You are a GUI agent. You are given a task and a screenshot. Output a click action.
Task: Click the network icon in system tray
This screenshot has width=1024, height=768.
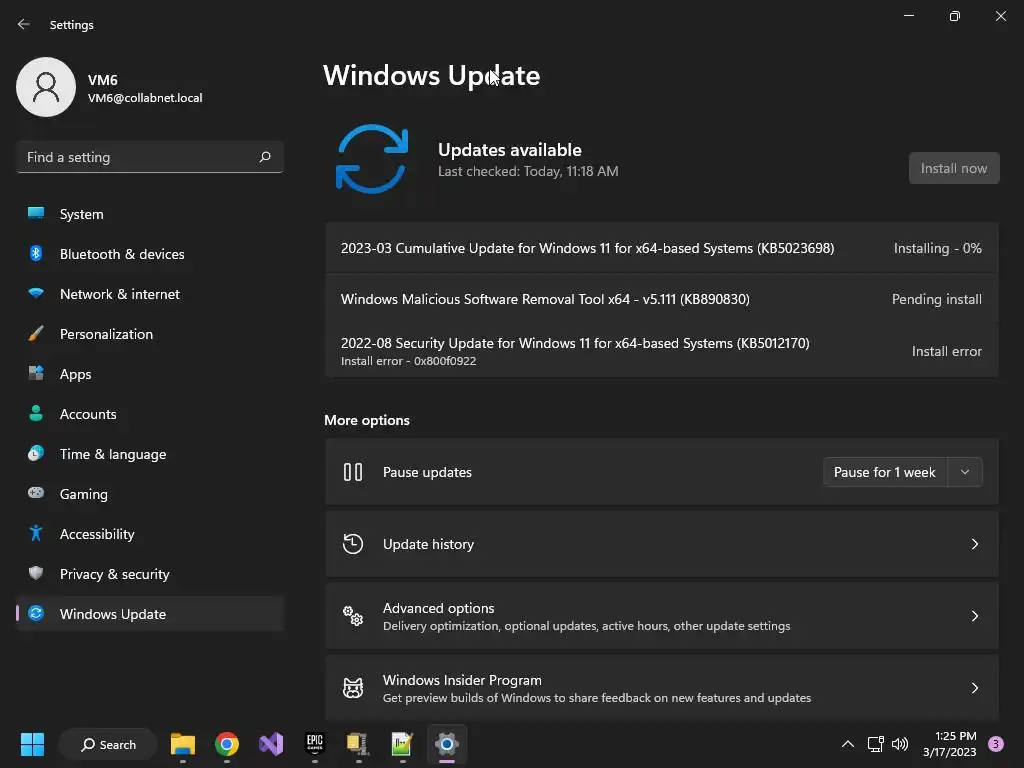pos(875,744)
